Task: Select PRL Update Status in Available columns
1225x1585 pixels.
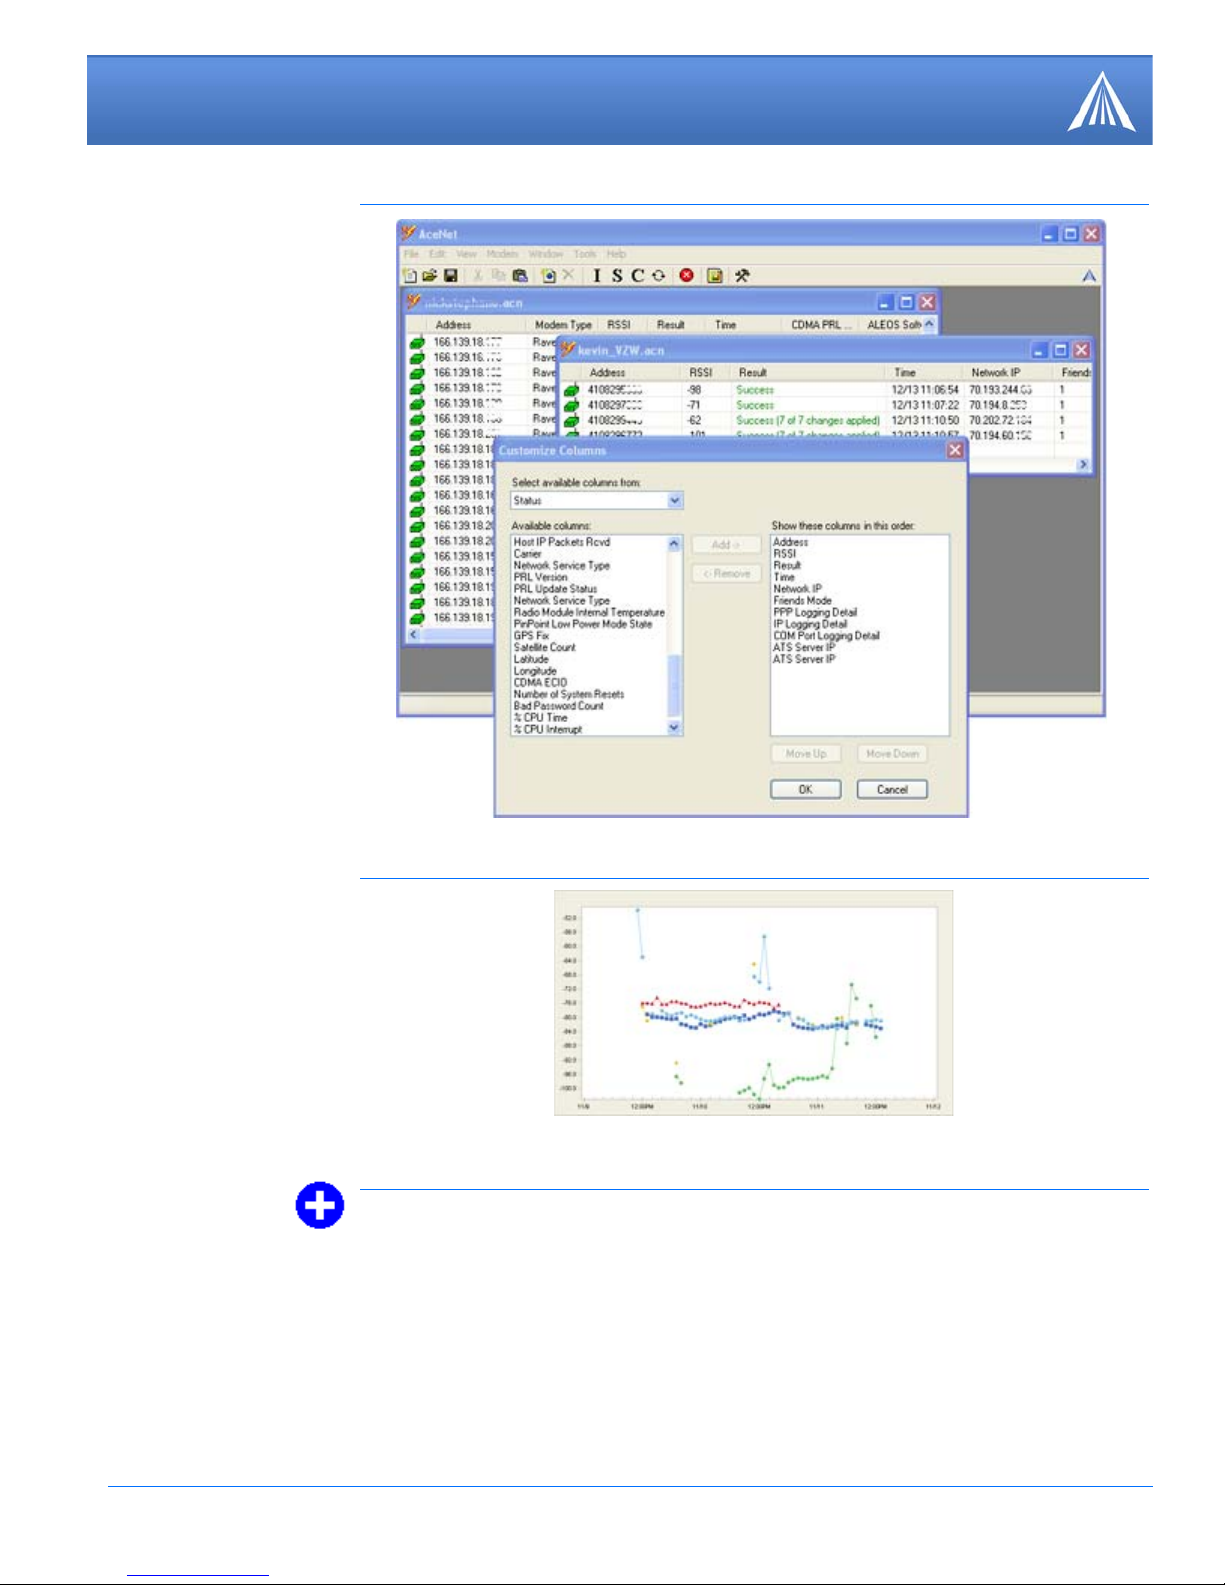Action: tap(555, 589)
